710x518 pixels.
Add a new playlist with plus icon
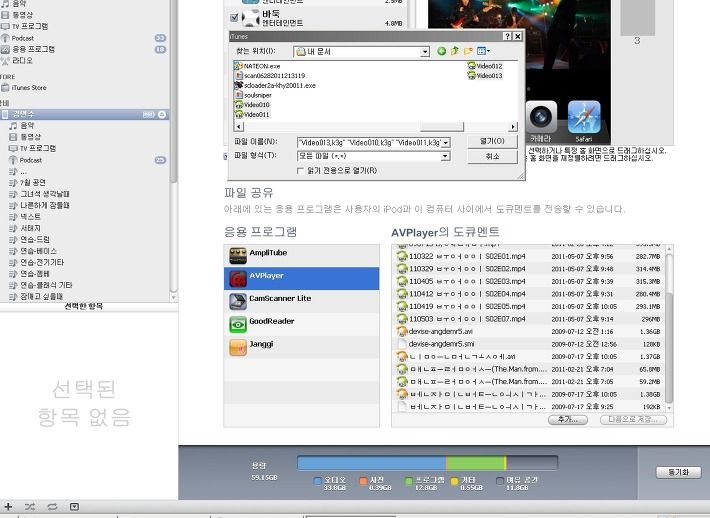pos(8,507)
